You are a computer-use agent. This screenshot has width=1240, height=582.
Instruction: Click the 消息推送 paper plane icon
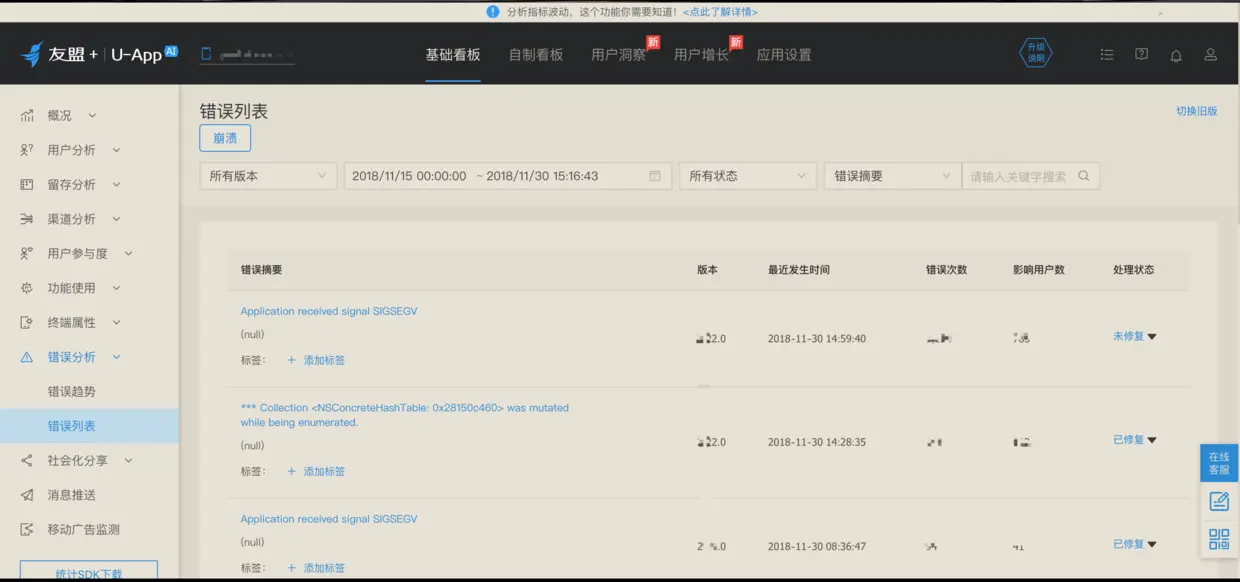click(27, 495)
